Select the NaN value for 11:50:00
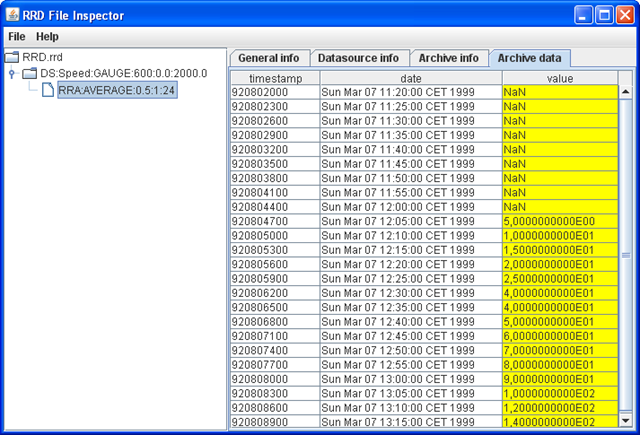 [x=560, y=178]
